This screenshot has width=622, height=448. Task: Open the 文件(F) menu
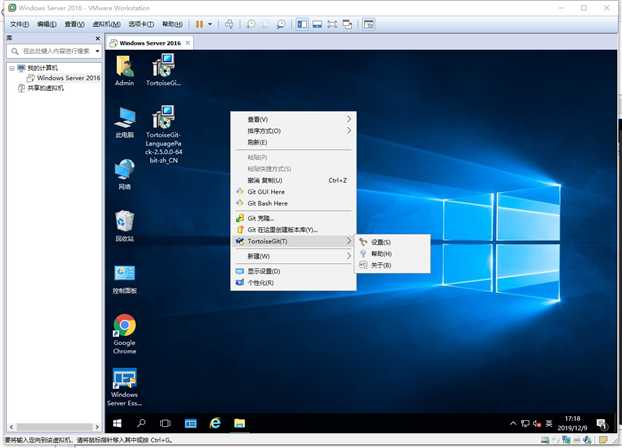coord(19,24)
